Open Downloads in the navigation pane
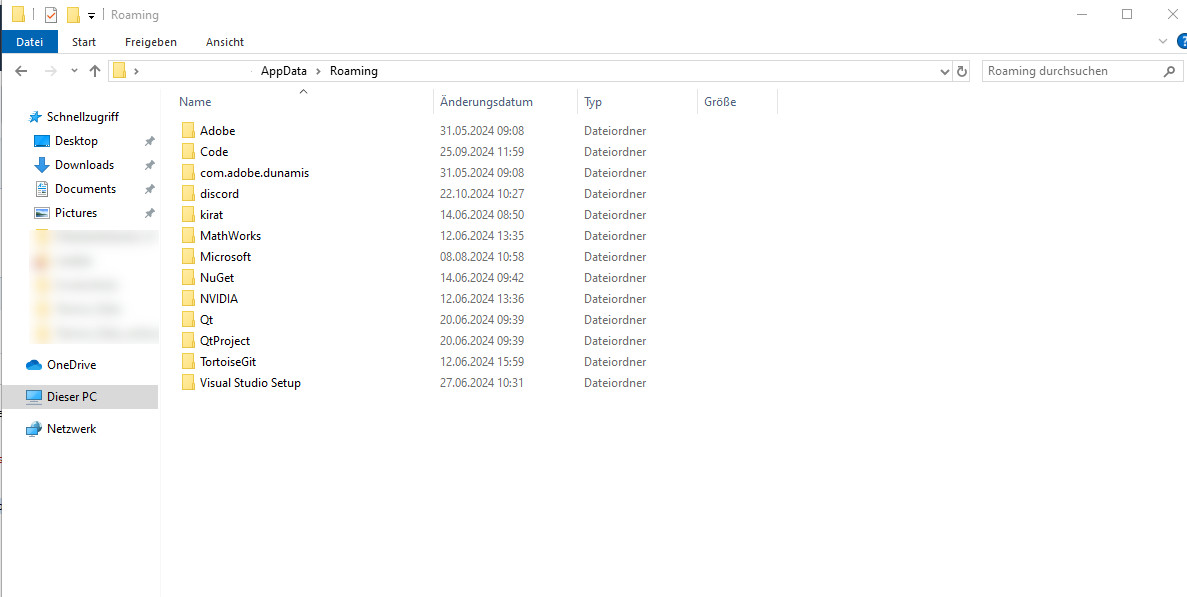 click(84, 165)
